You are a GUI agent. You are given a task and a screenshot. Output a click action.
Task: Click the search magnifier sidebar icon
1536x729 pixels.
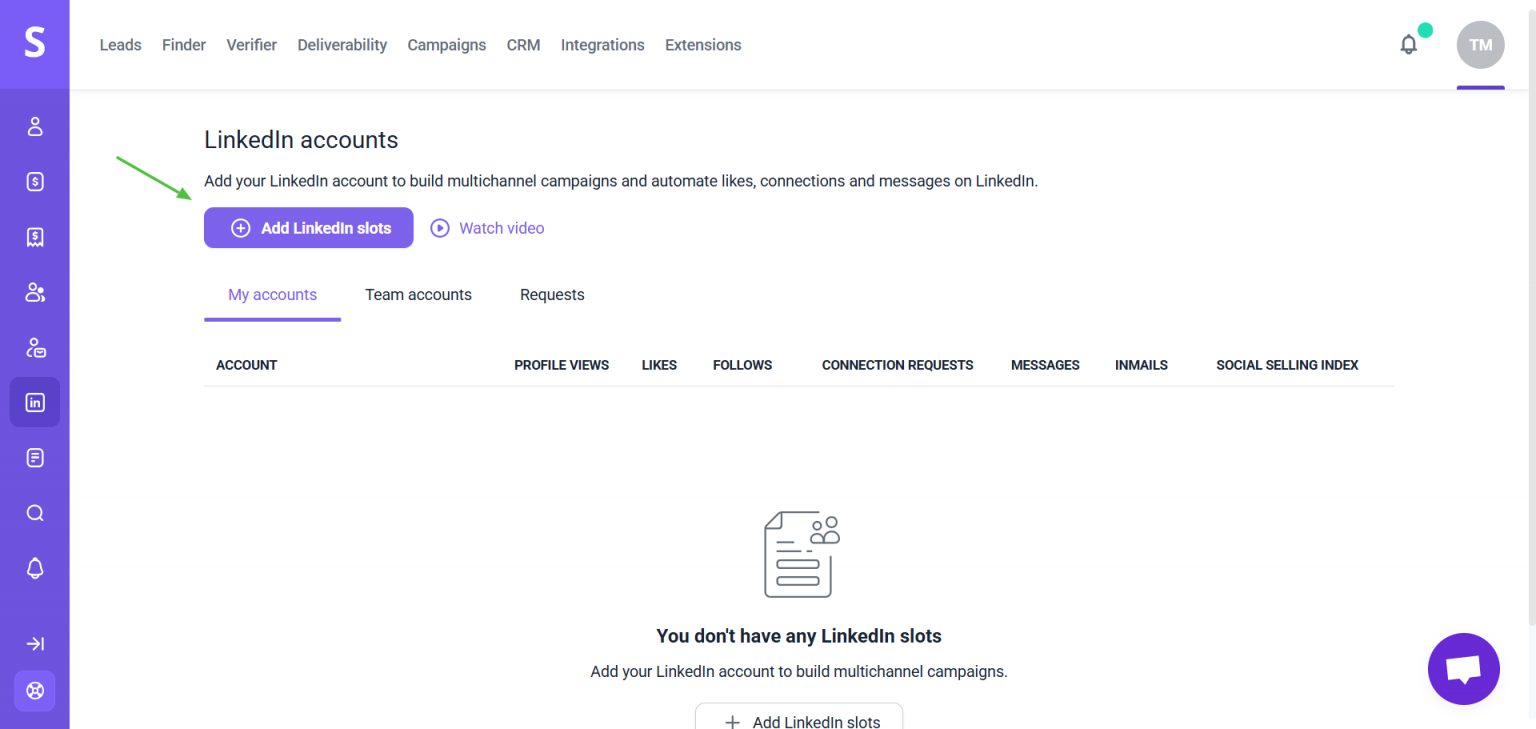35,513
